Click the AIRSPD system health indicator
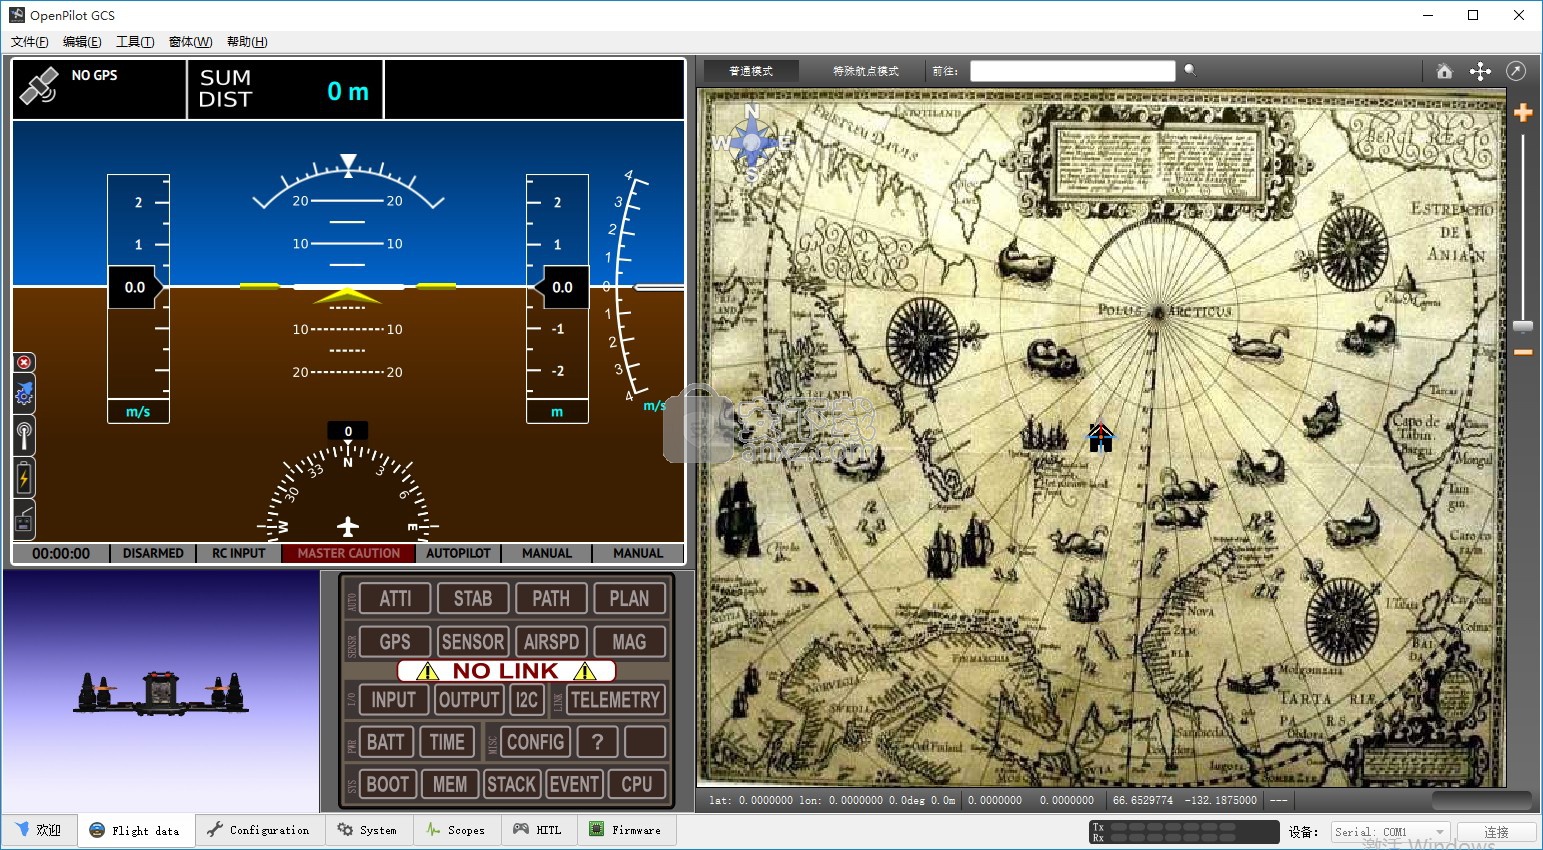Image resolution: width=1543 pixels, height=850 pixels. click(551, 641)
